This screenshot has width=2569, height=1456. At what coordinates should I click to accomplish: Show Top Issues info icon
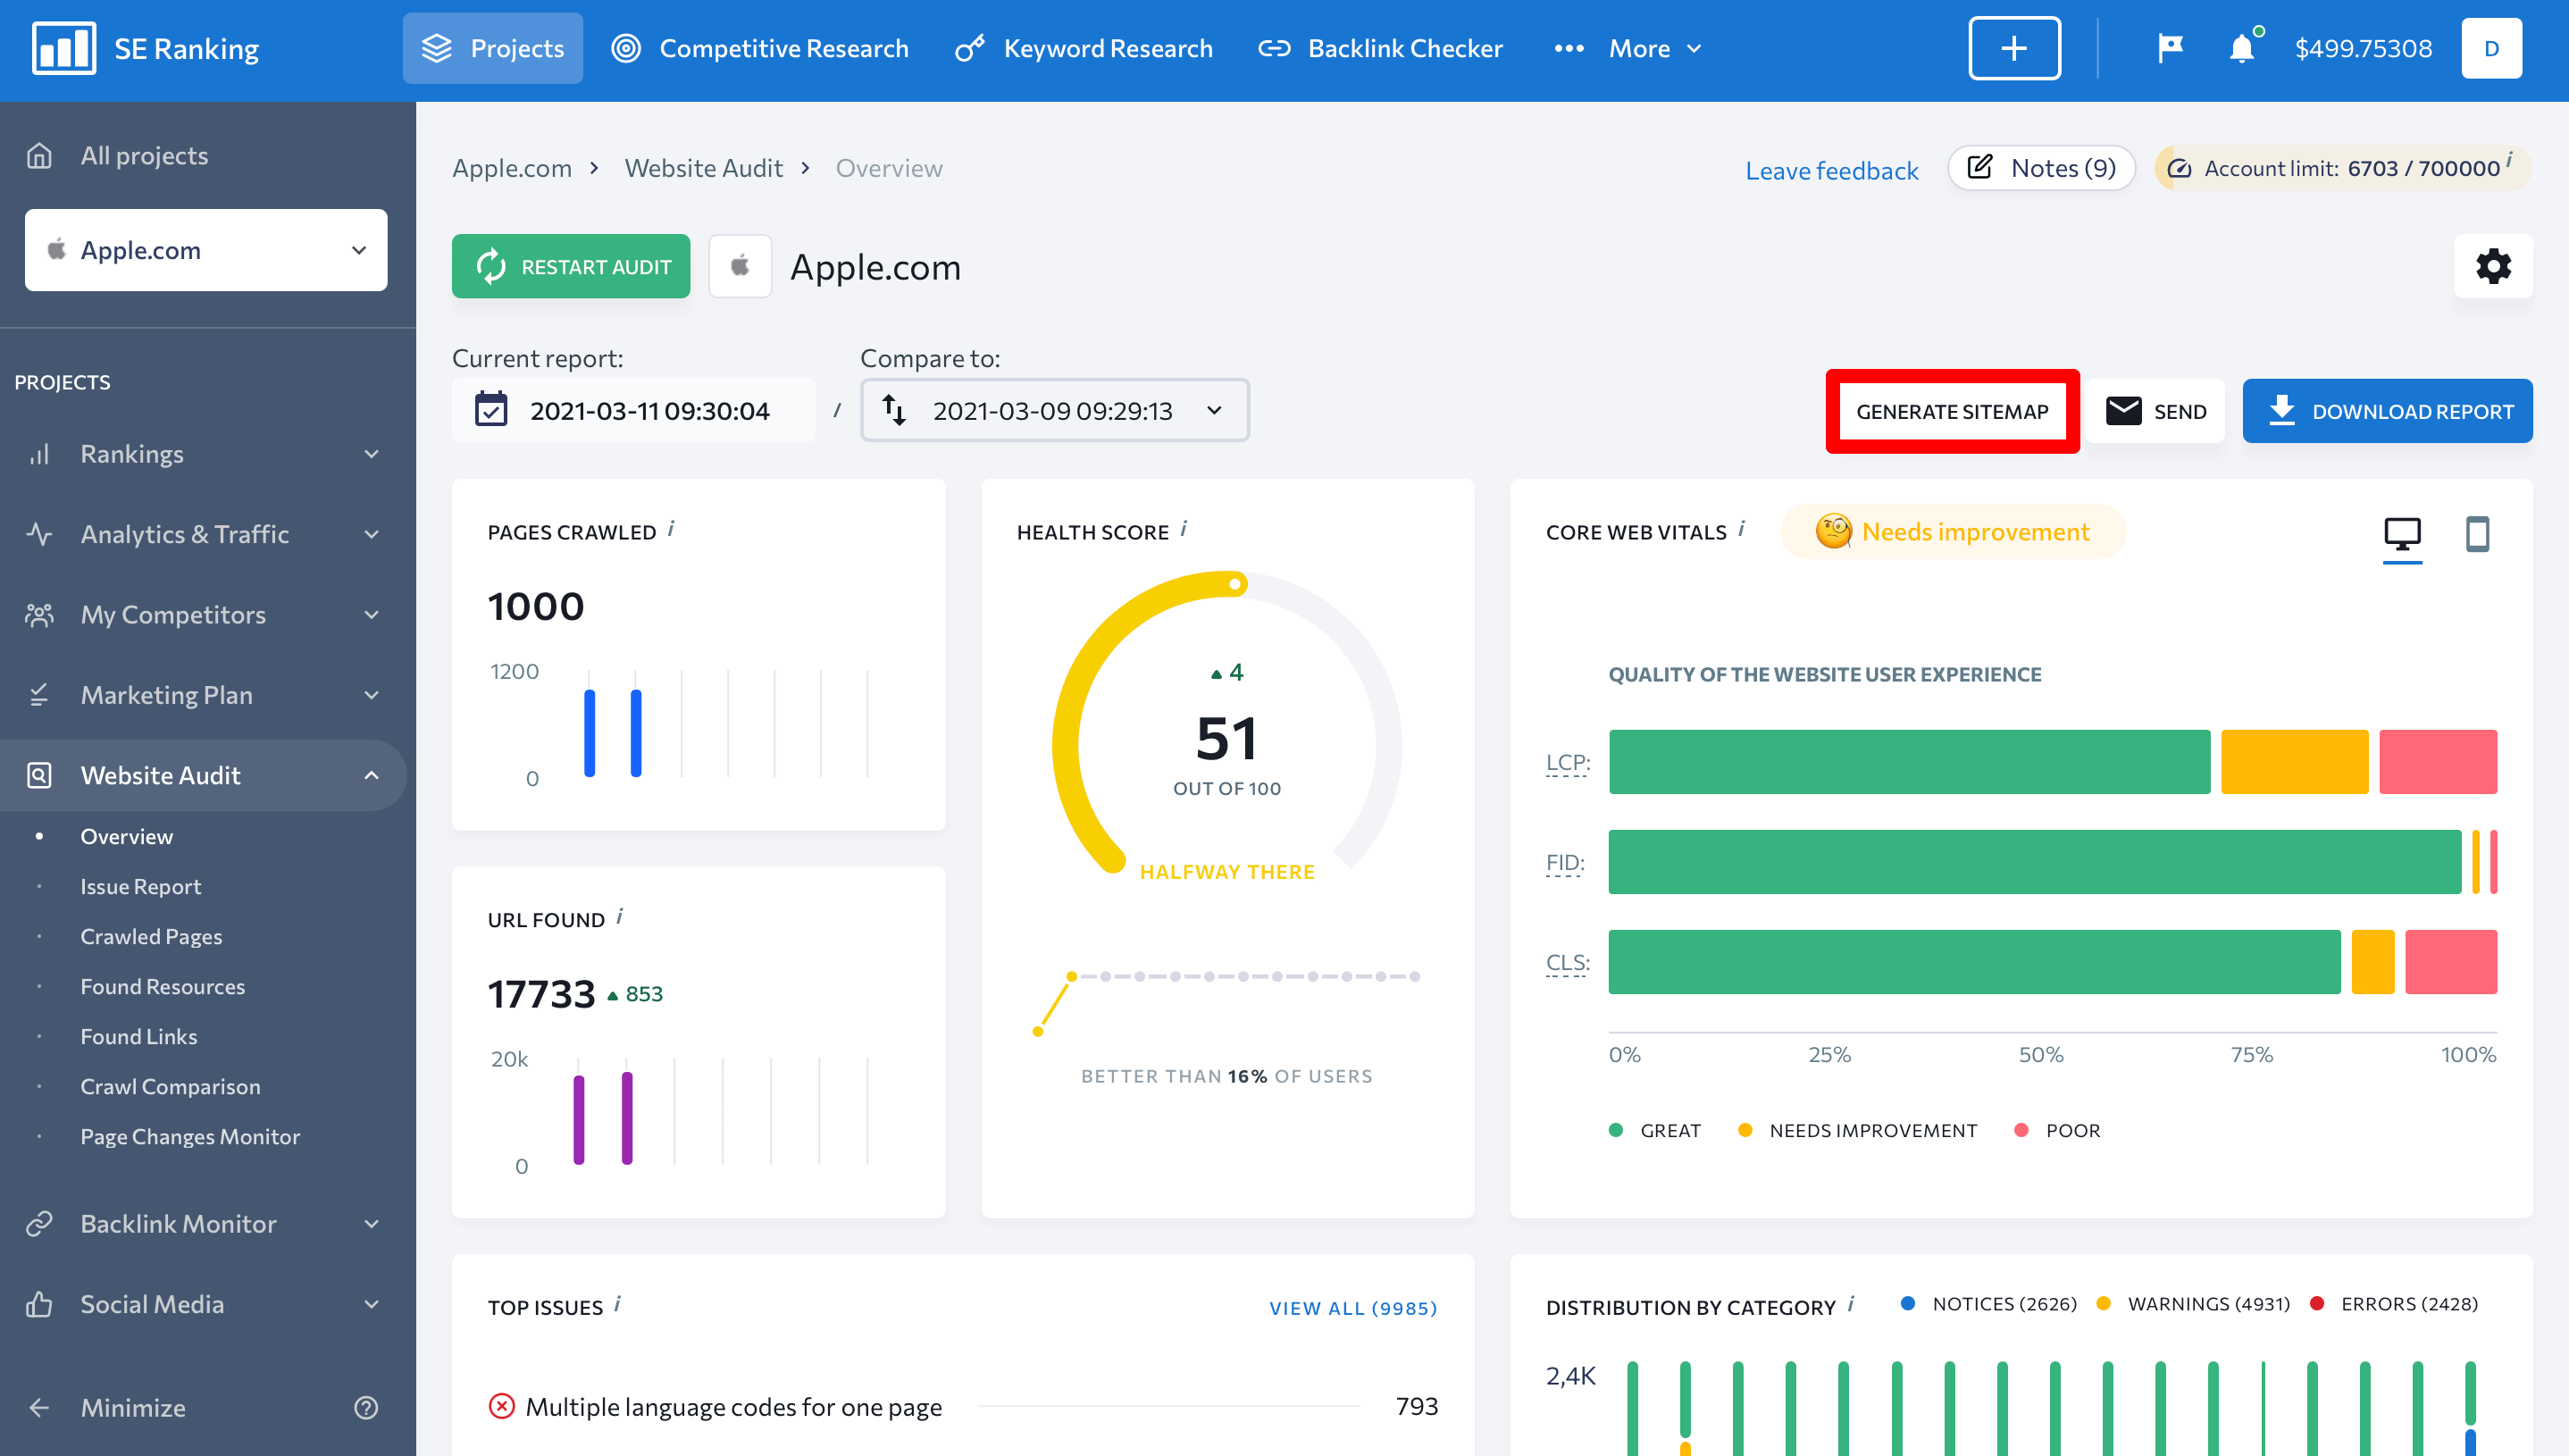617,1304
